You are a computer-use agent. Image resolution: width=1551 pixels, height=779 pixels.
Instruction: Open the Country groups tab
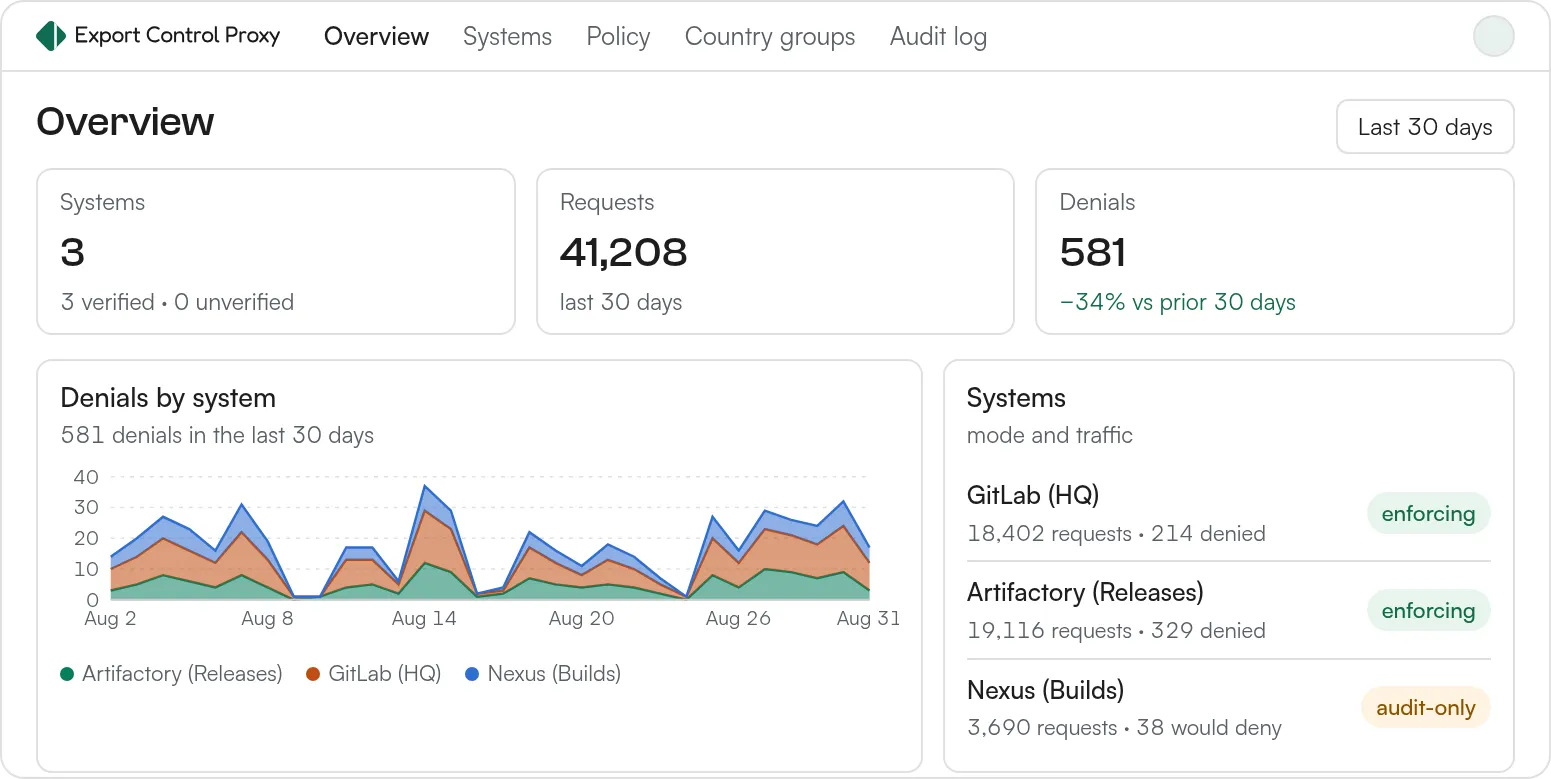point(770,37)
